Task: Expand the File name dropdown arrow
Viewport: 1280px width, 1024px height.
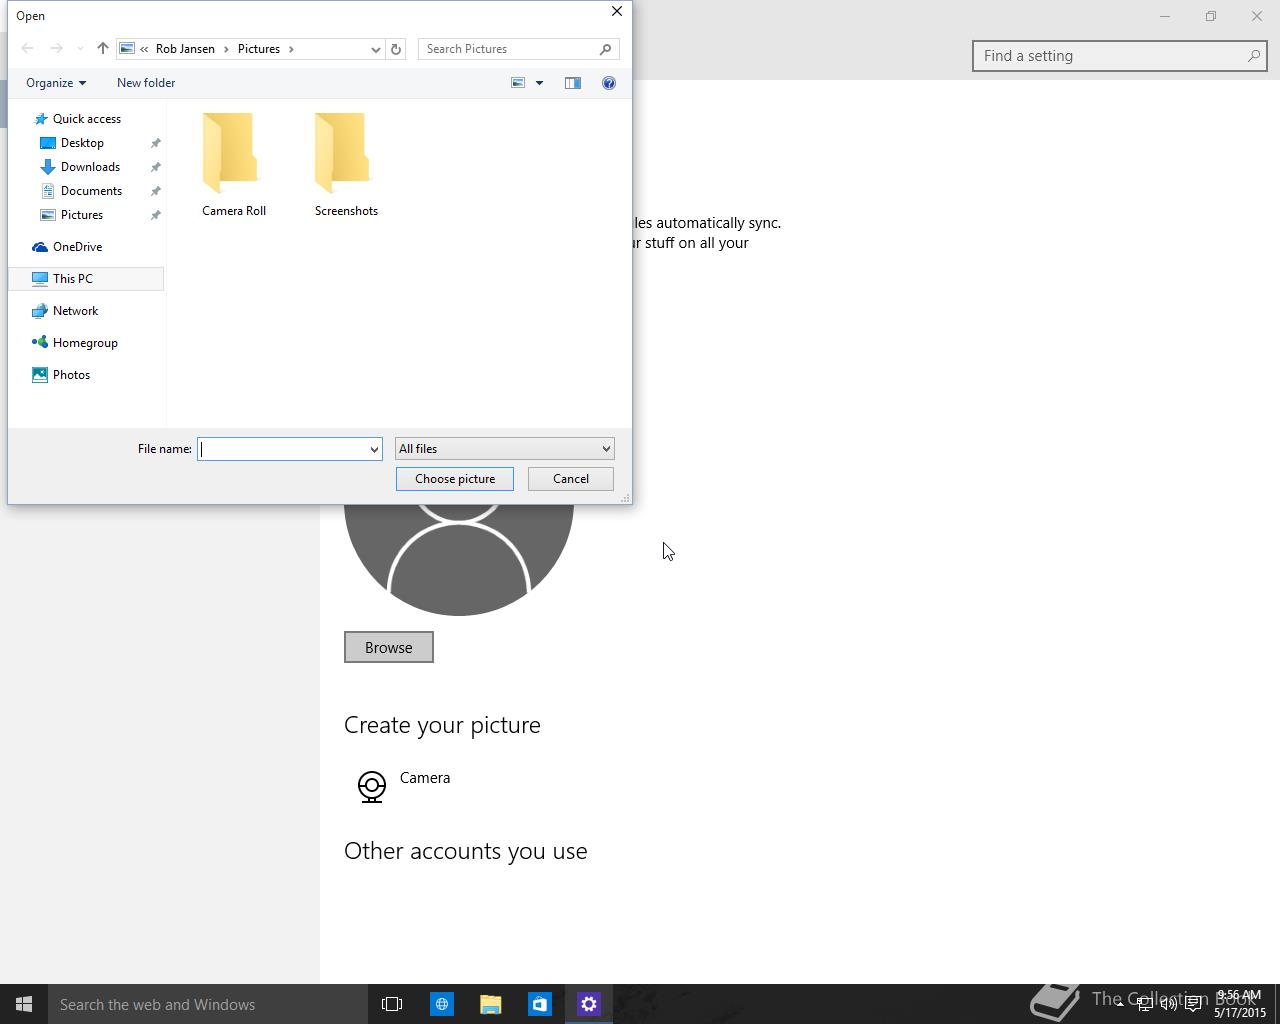Action: click(374, 449)
